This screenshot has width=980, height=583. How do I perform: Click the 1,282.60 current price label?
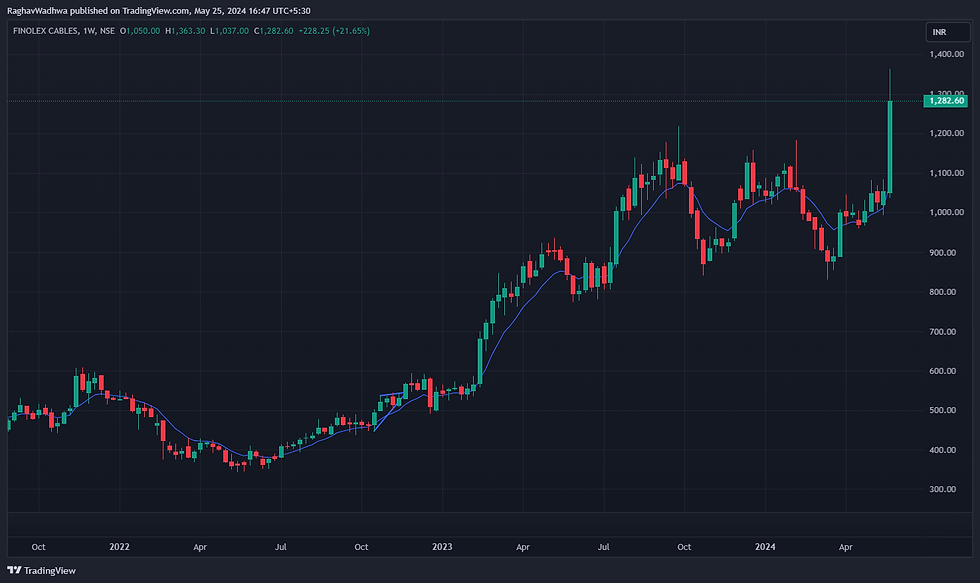point(946,101)
